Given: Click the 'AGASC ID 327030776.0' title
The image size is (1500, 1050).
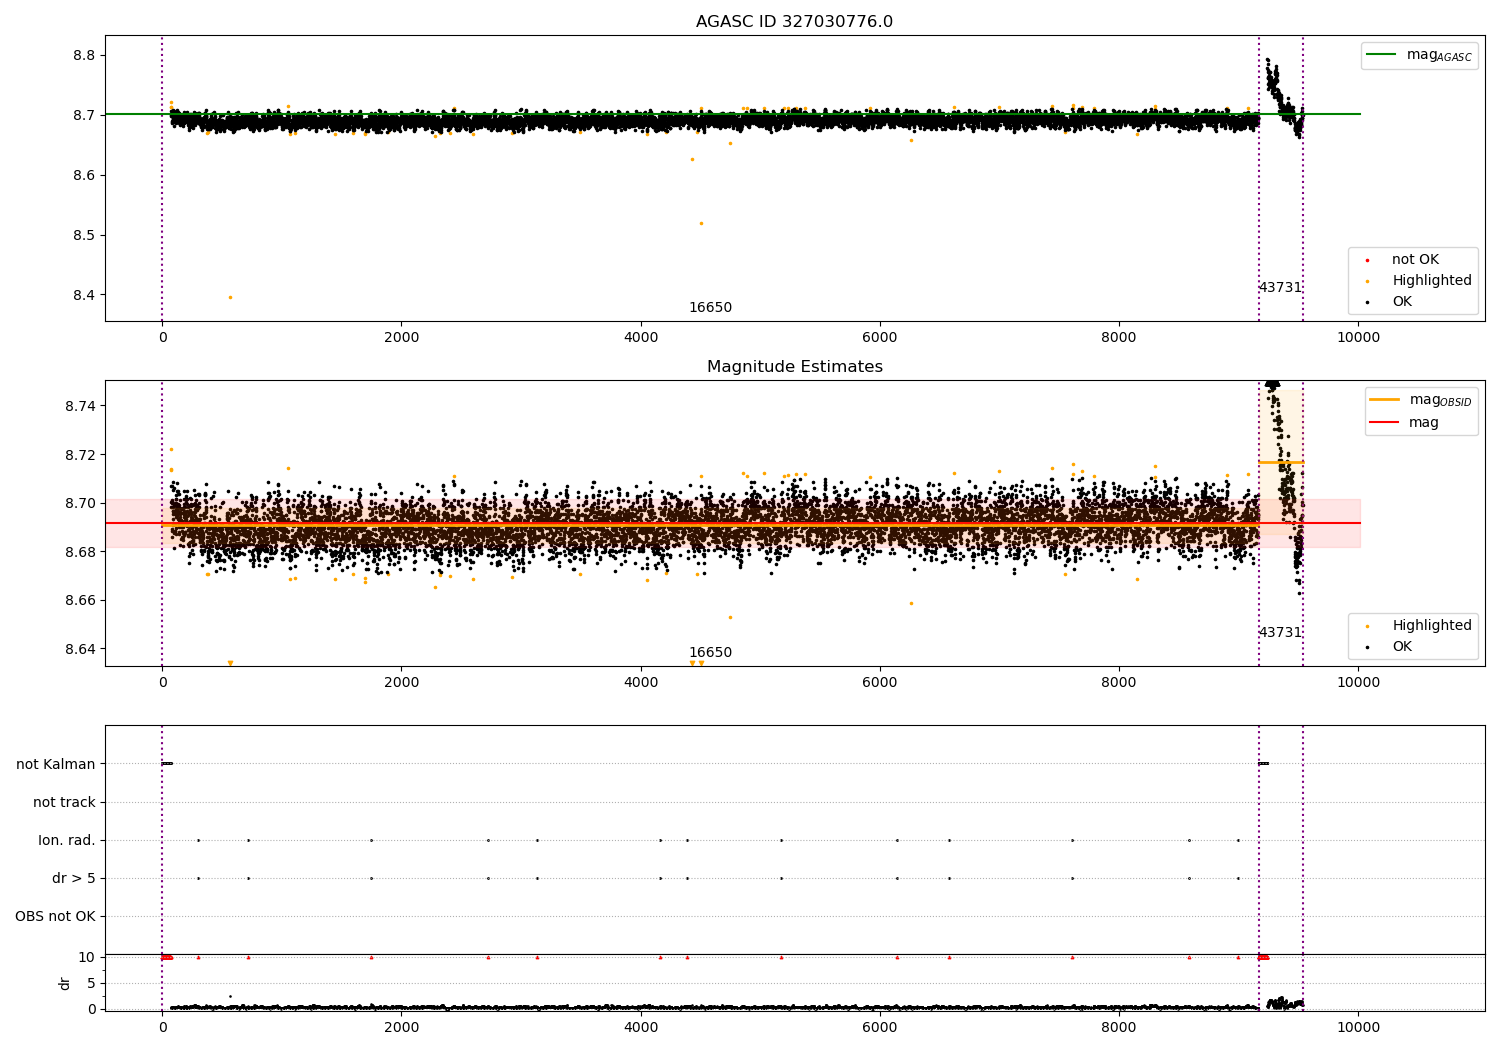Looking at the screenshot, I should [x=794, y=22].
